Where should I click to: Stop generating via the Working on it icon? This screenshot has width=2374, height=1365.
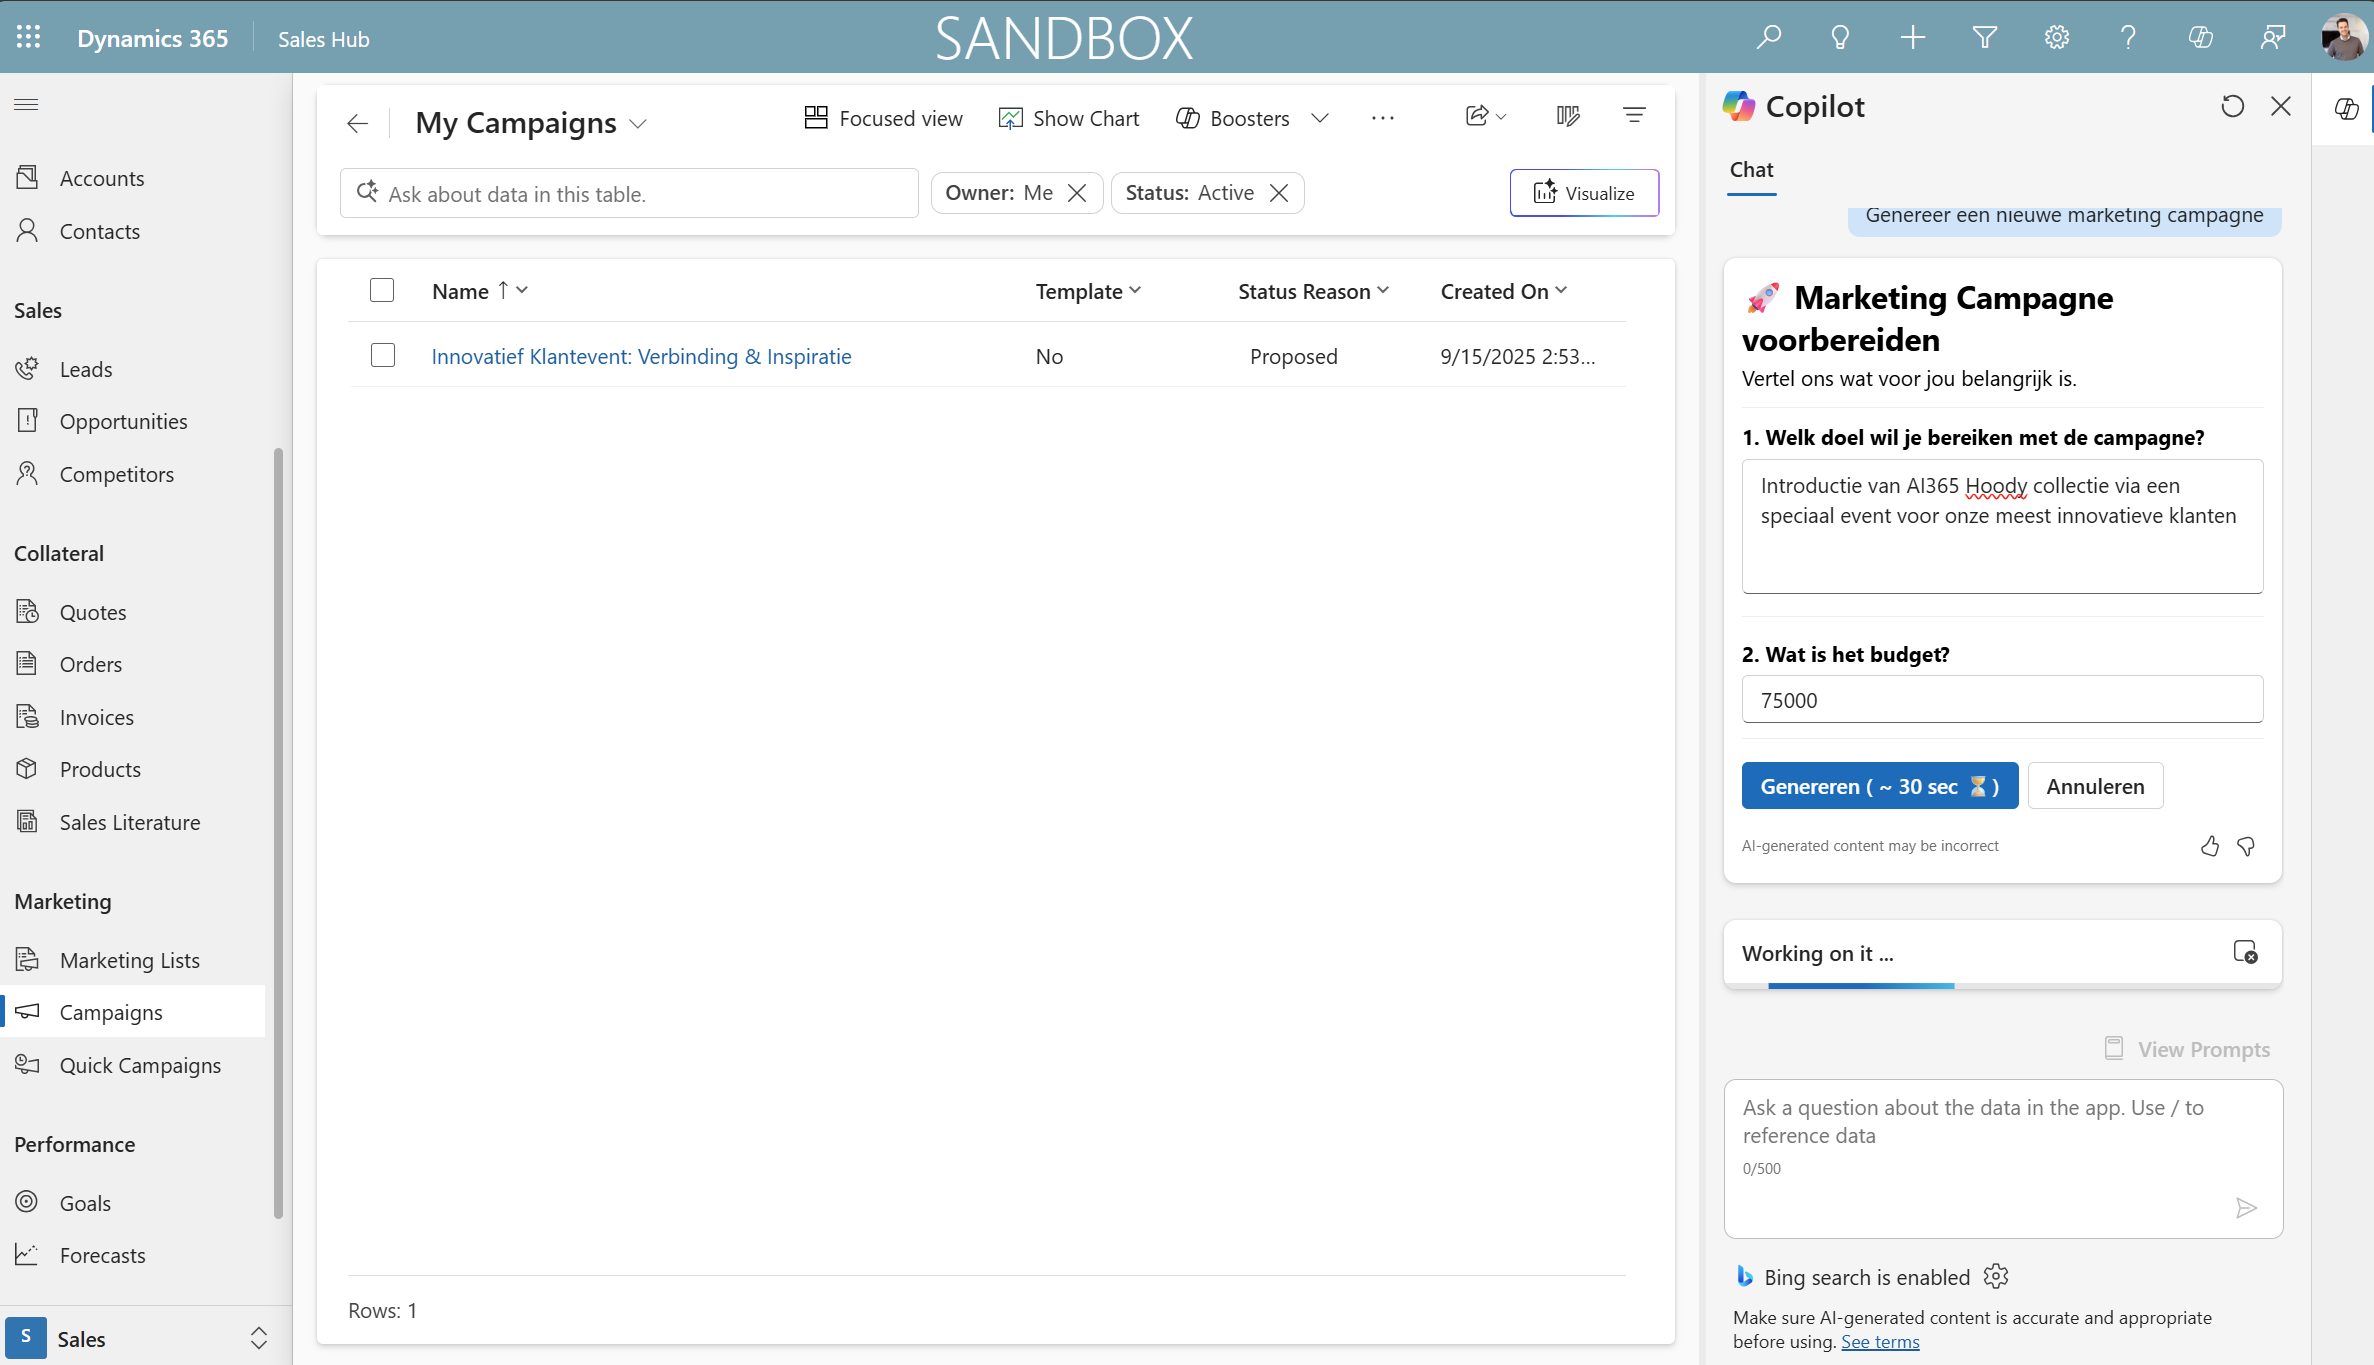2245,952
